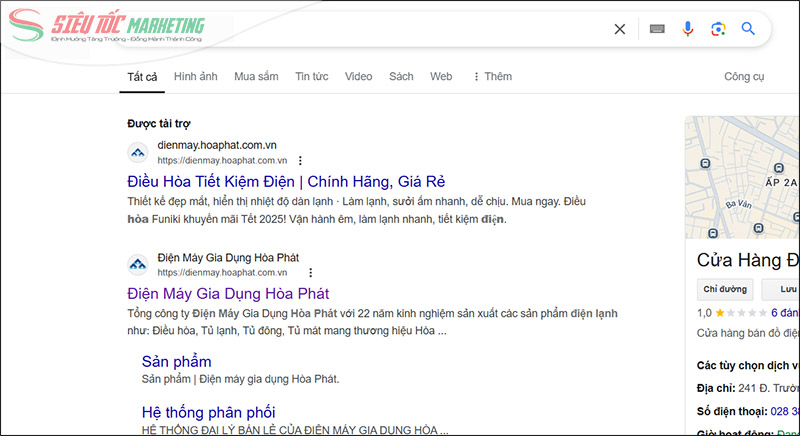Viewport: 800px width, 436px height.
Task: Click the blue magnifier search icon
Action: pyautogui.click(x=748, y=29)
